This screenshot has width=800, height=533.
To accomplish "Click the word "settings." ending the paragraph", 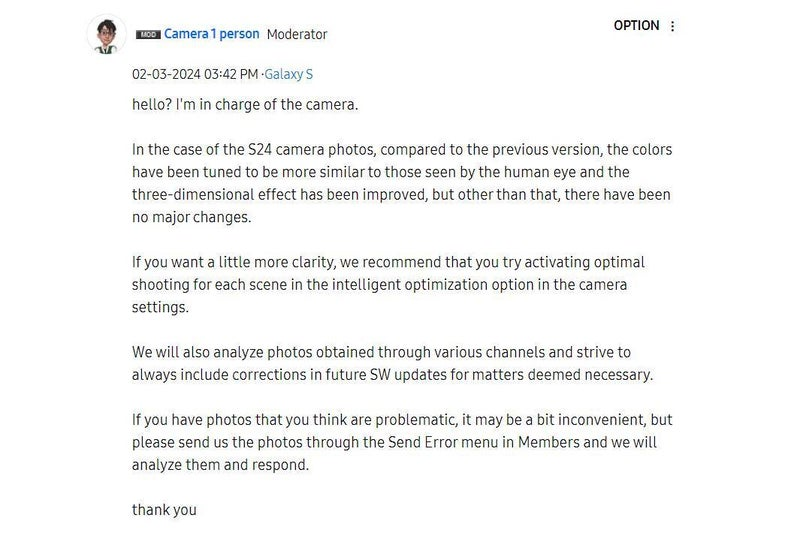I will click(160, 307).
